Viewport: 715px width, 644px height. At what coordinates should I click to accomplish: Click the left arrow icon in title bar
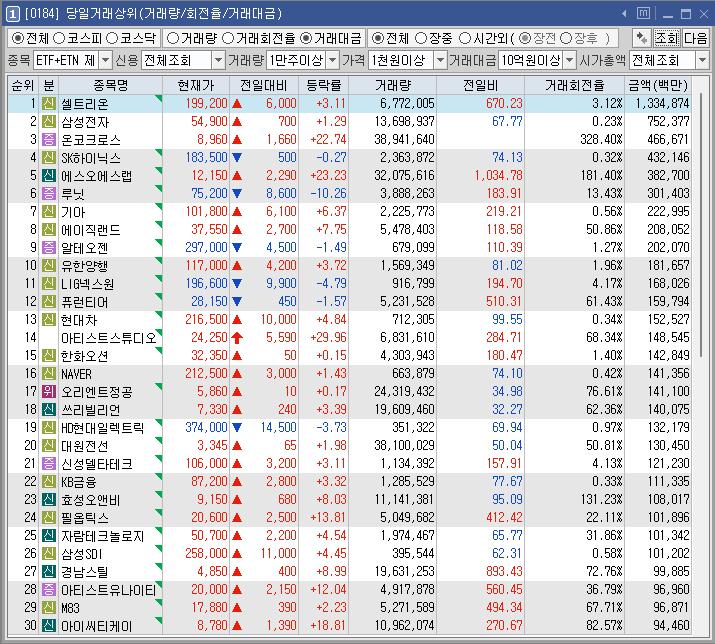[624, 14]
